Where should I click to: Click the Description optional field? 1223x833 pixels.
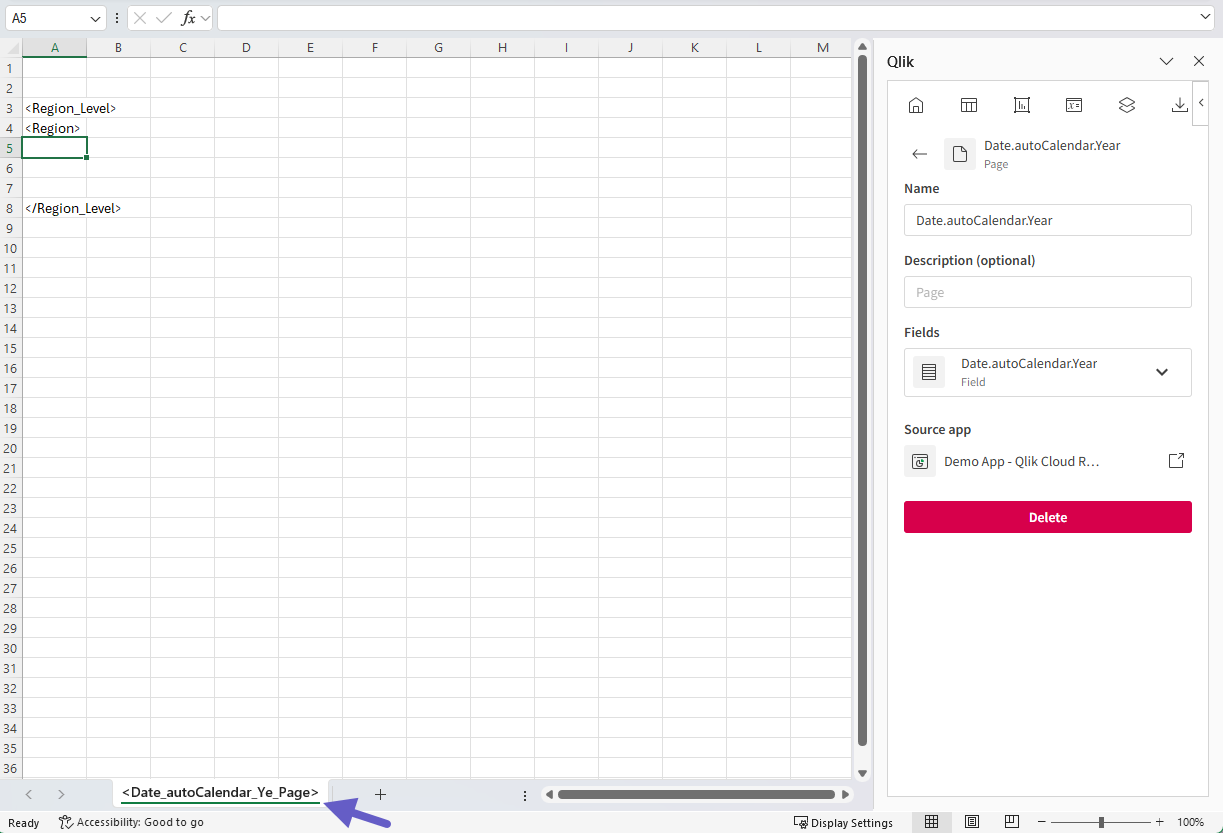point(1047,292)
